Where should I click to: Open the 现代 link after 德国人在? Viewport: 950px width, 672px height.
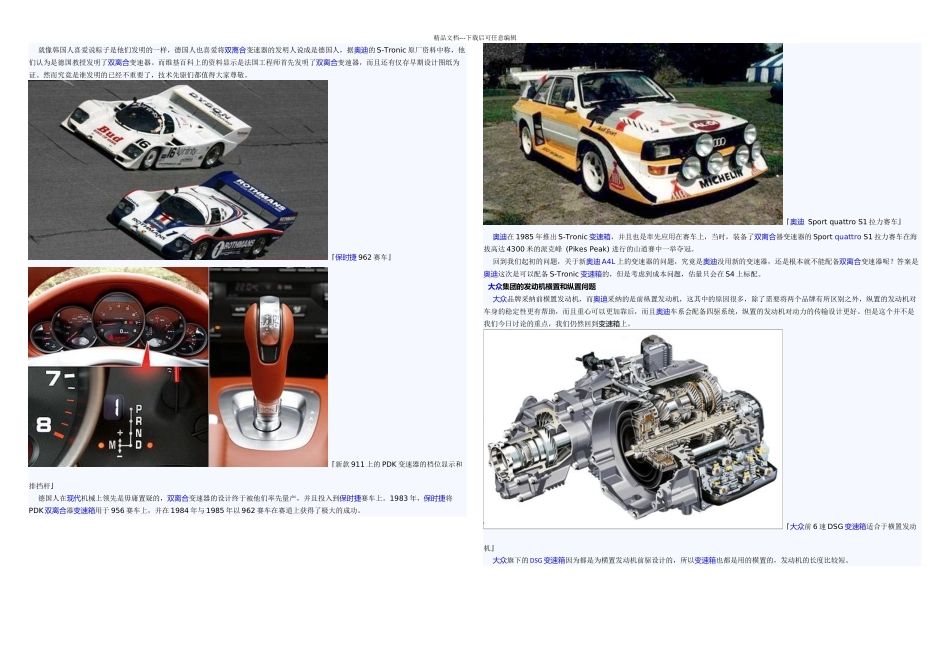(x=73, y=498)
